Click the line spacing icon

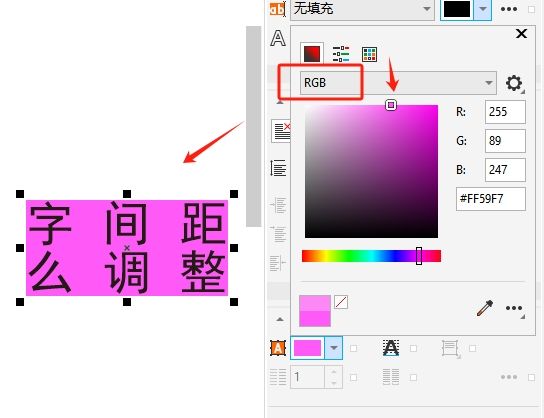coord(278,168)
